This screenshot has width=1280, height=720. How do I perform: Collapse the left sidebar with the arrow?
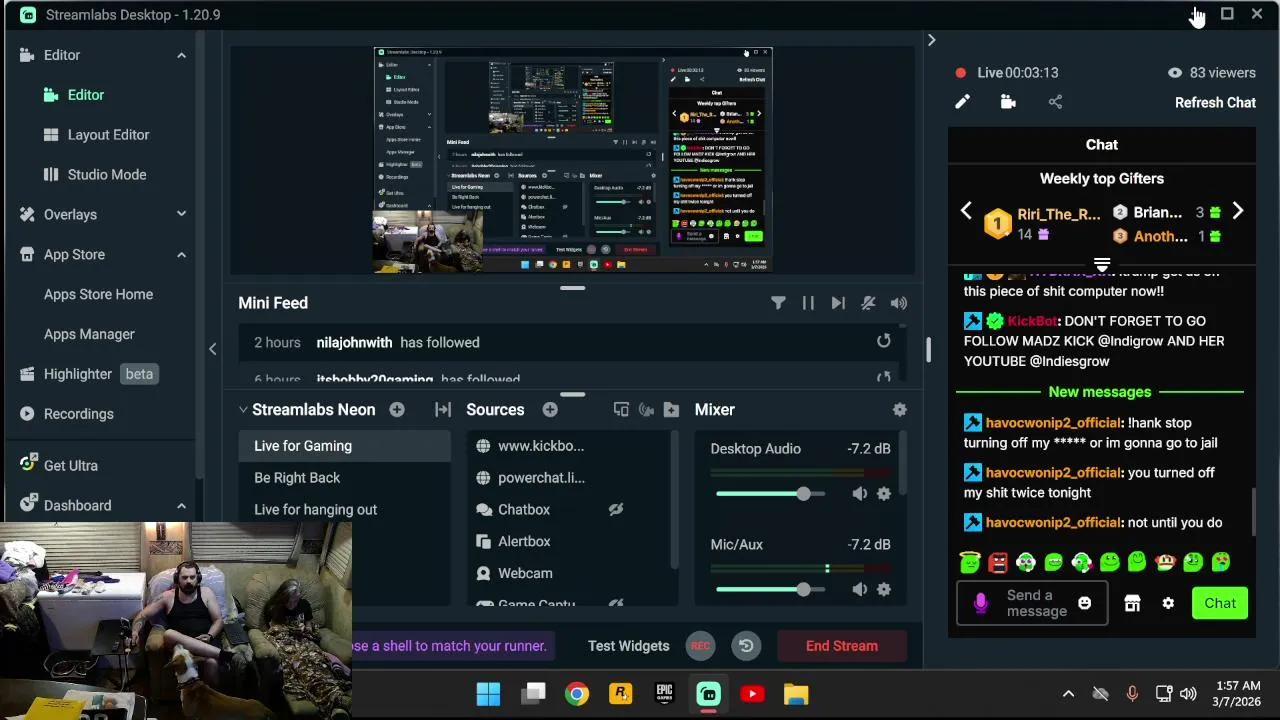tap(212, 349)
